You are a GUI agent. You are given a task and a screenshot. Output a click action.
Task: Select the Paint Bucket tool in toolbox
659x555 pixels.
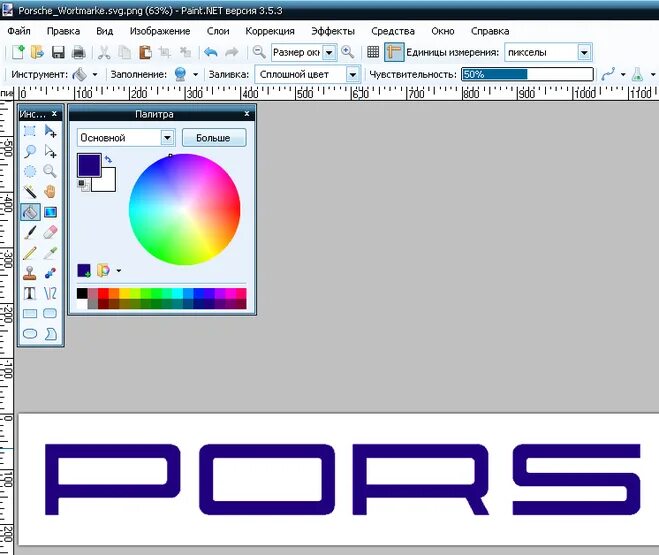pyautogui.click(x=30, y=212)
